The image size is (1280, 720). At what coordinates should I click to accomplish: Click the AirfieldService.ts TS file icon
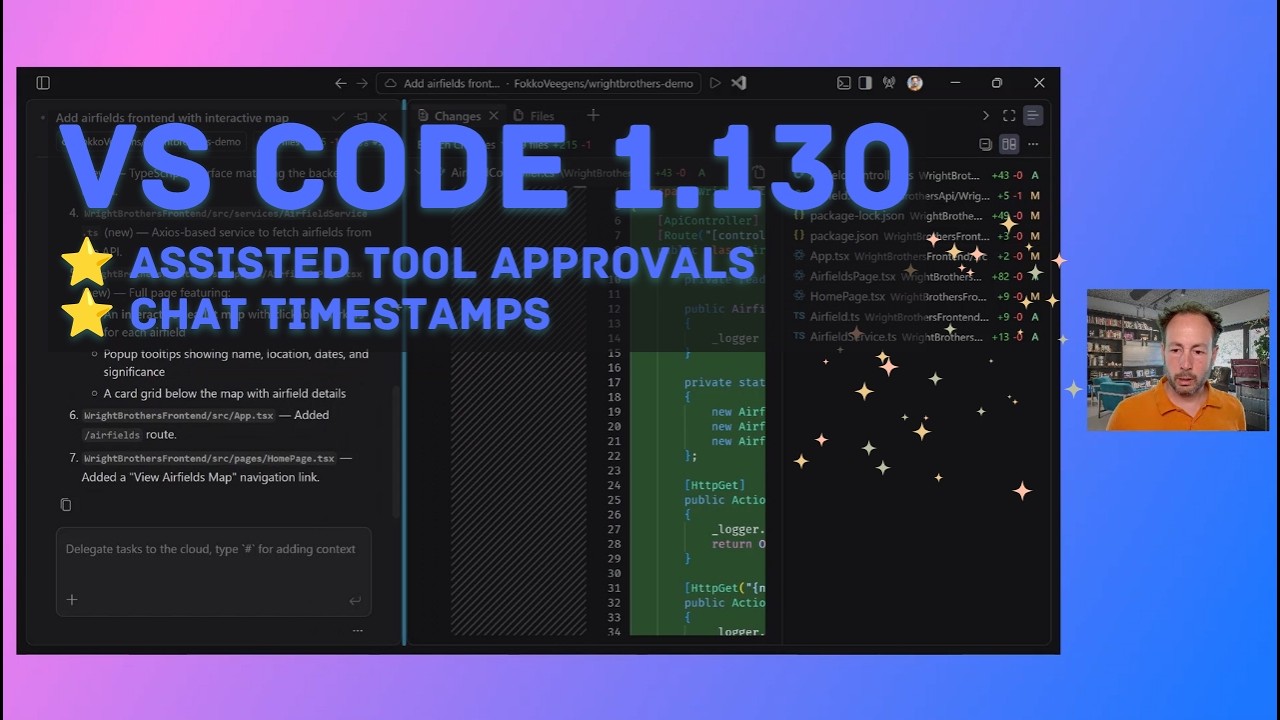pos(799,337)
